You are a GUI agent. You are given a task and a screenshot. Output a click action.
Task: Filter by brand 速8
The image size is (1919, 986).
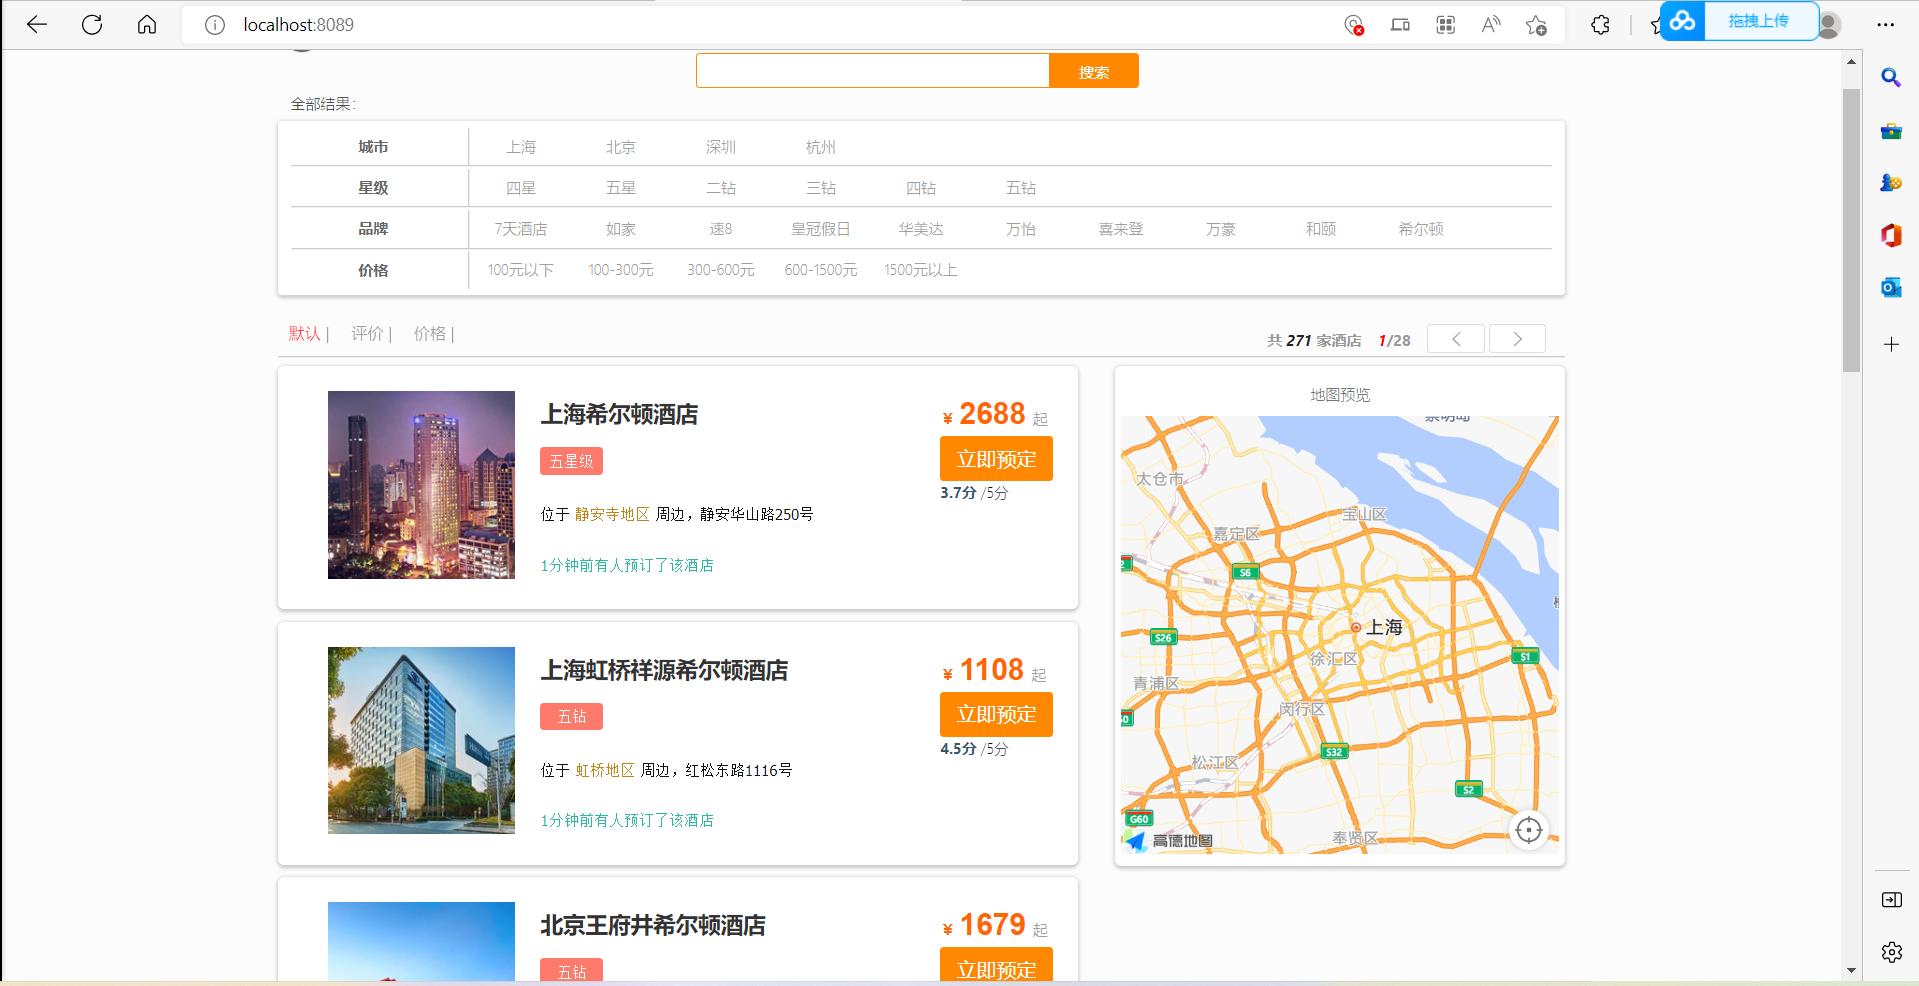click(721, 229)
